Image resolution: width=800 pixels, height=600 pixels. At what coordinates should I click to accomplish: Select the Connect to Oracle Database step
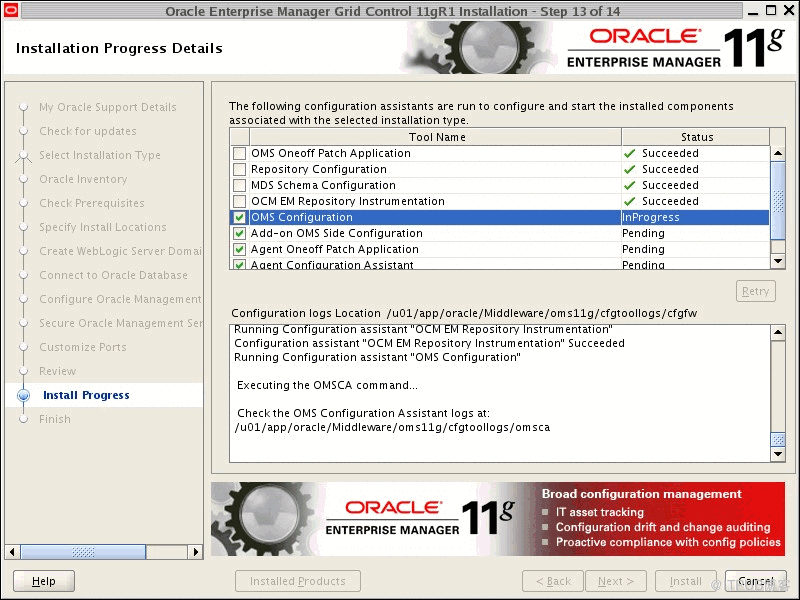point(113,276)
